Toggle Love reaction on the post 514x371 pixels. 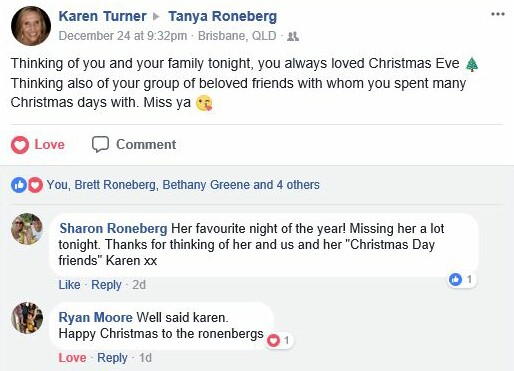(38, 145)
